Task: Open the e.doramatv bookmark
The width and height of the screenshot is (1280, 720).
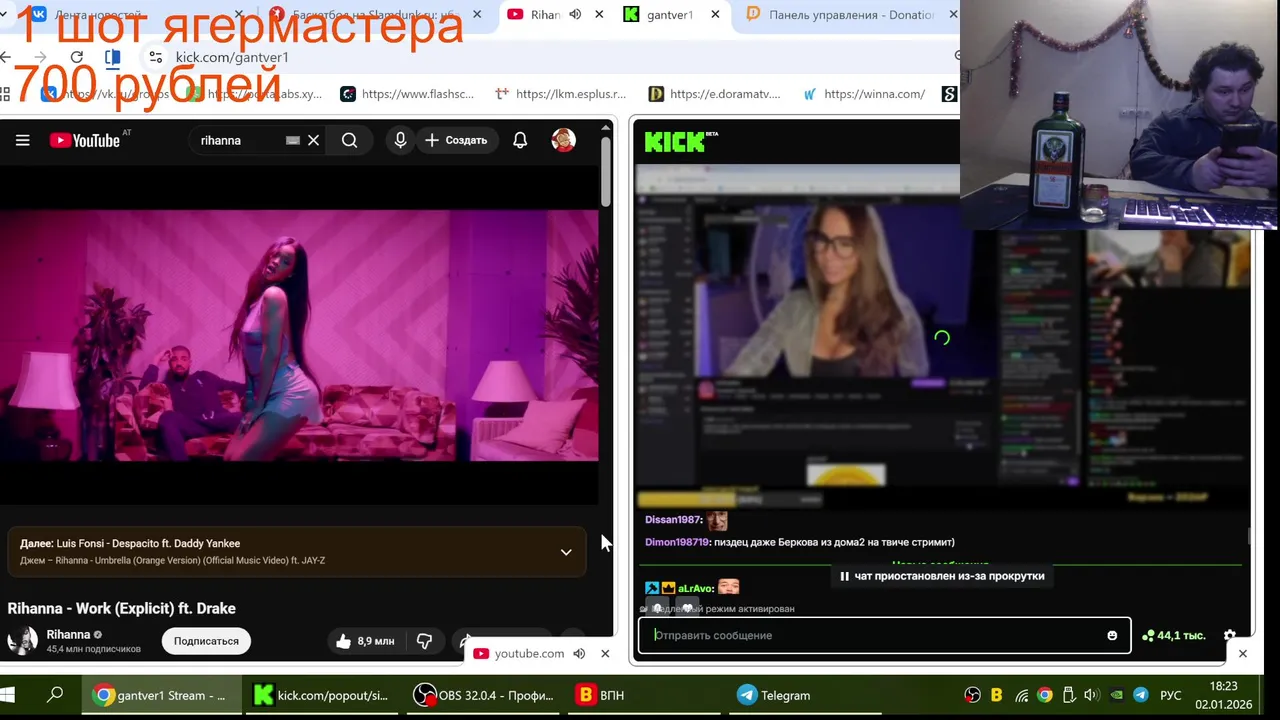Action: [x=714, y=94]
